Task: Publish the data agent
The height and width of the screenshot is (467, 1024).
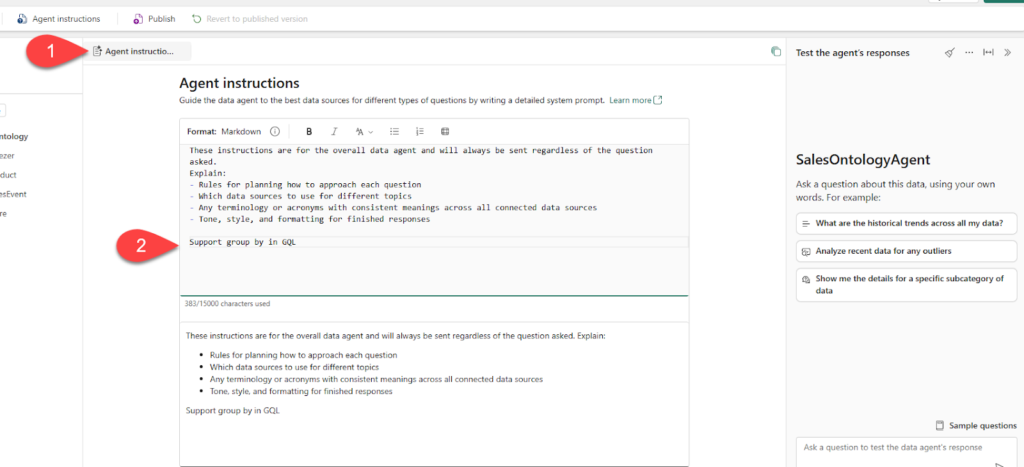Action: click(154, 18)
